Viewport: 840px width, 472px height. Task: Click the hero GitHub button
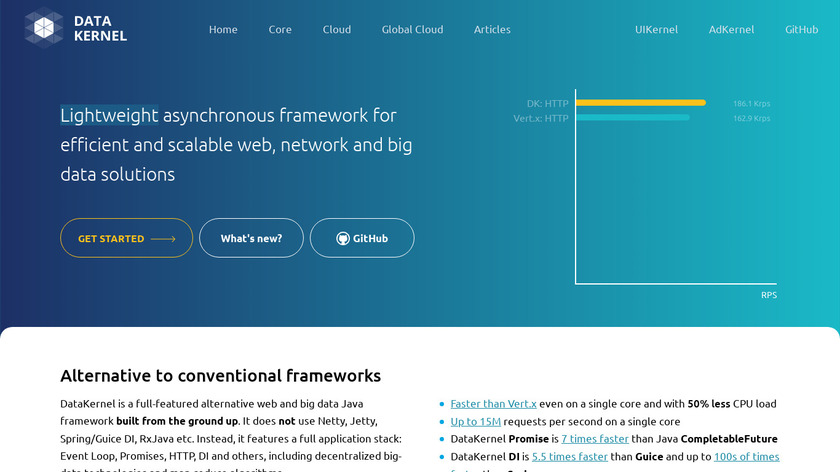click(x=362, y=238)
